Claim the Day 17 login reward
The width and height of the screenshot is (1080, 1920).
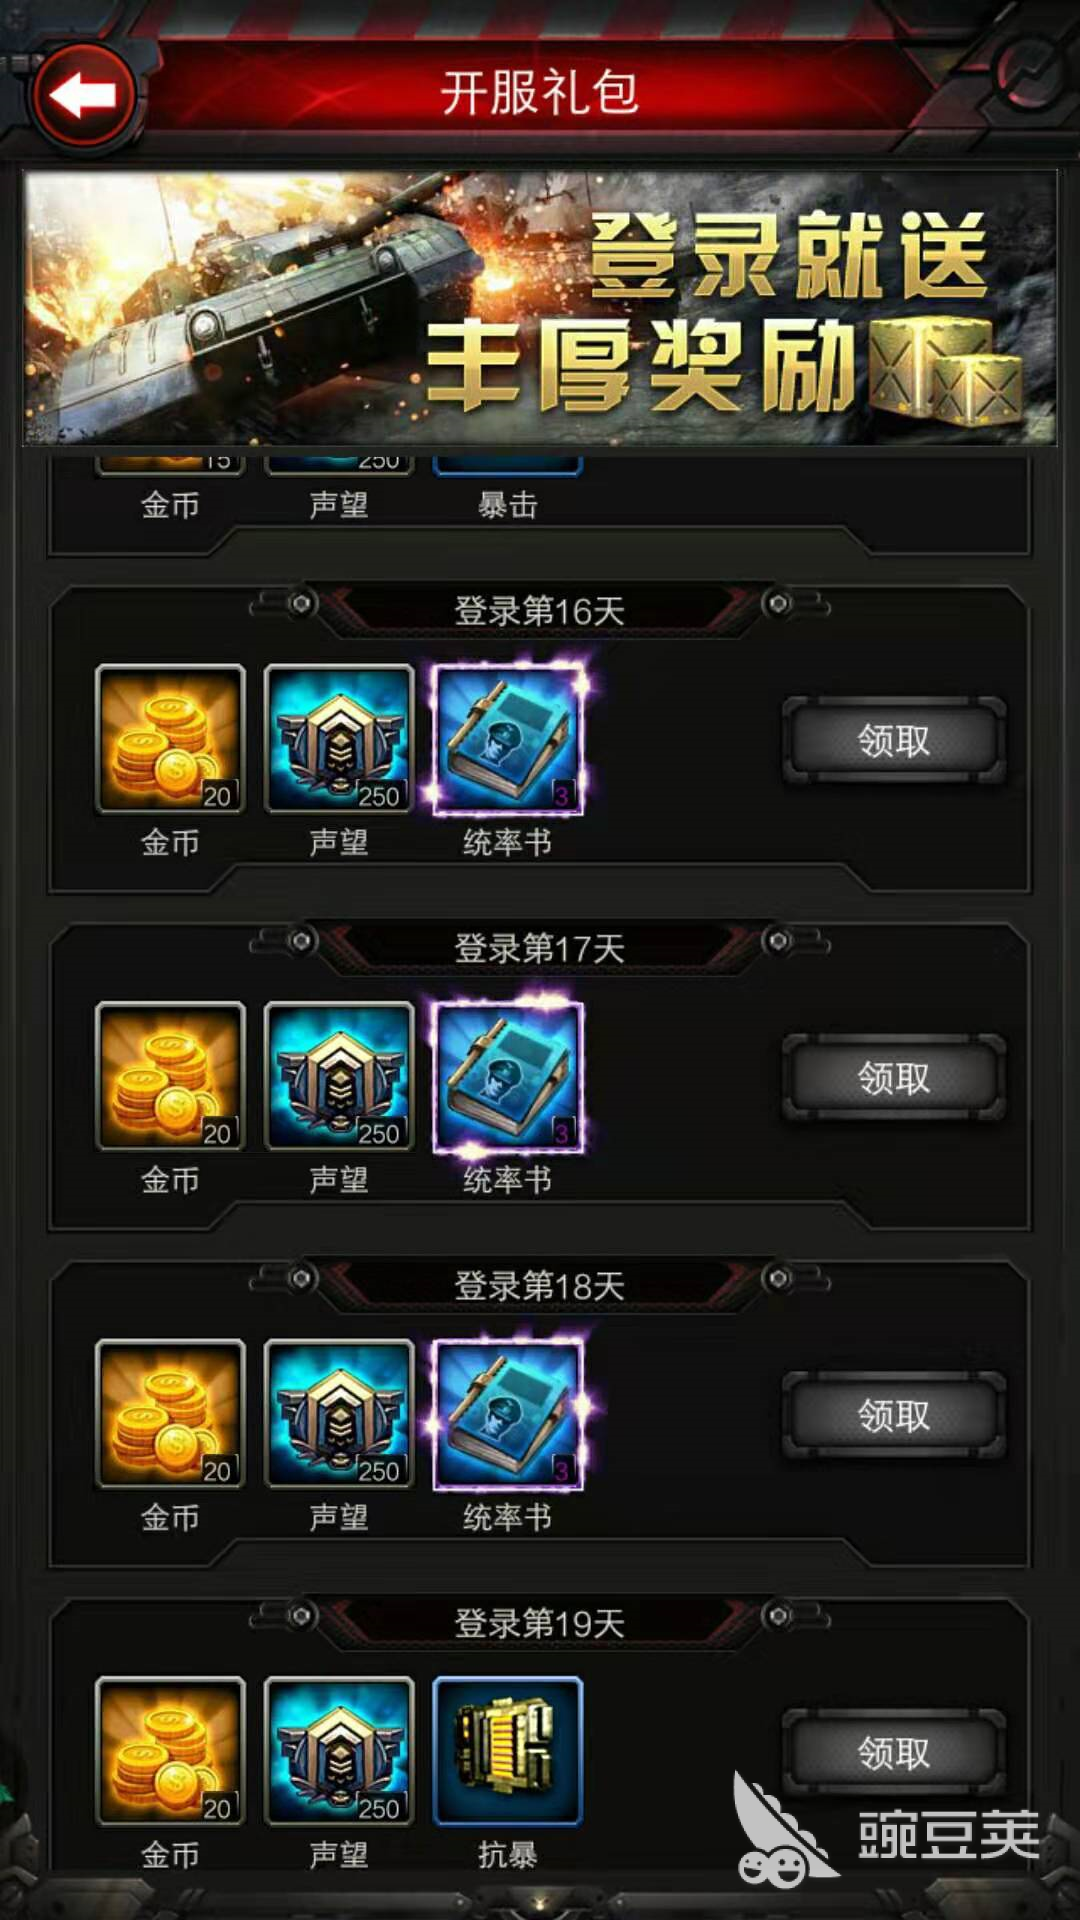click(x=894, y=1078)
